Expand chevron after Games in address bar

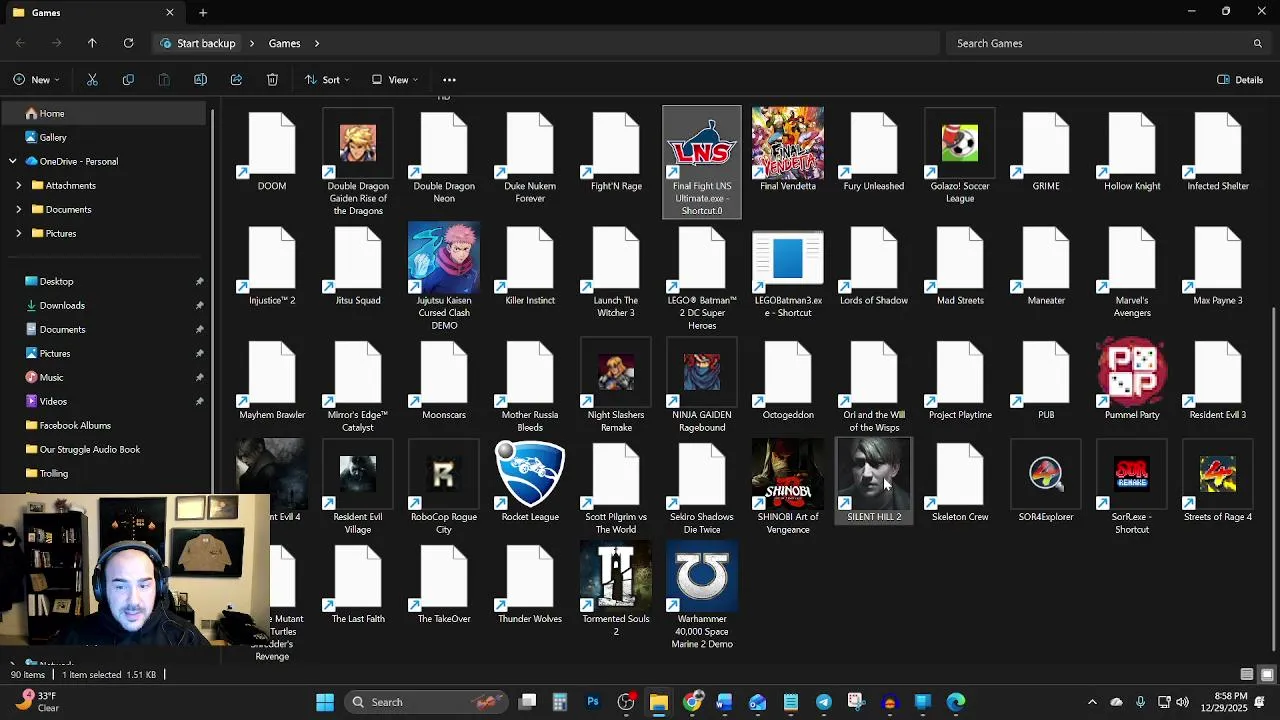coord(317,43)
